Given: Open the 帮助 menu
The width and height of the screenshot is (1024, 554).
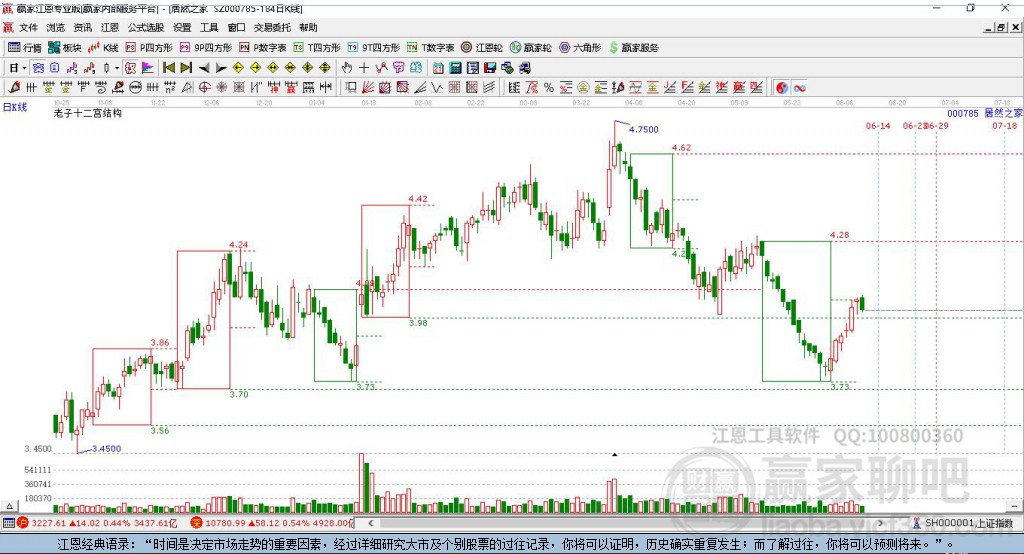Looking at the screenshot, I should [x=308, y=27].
